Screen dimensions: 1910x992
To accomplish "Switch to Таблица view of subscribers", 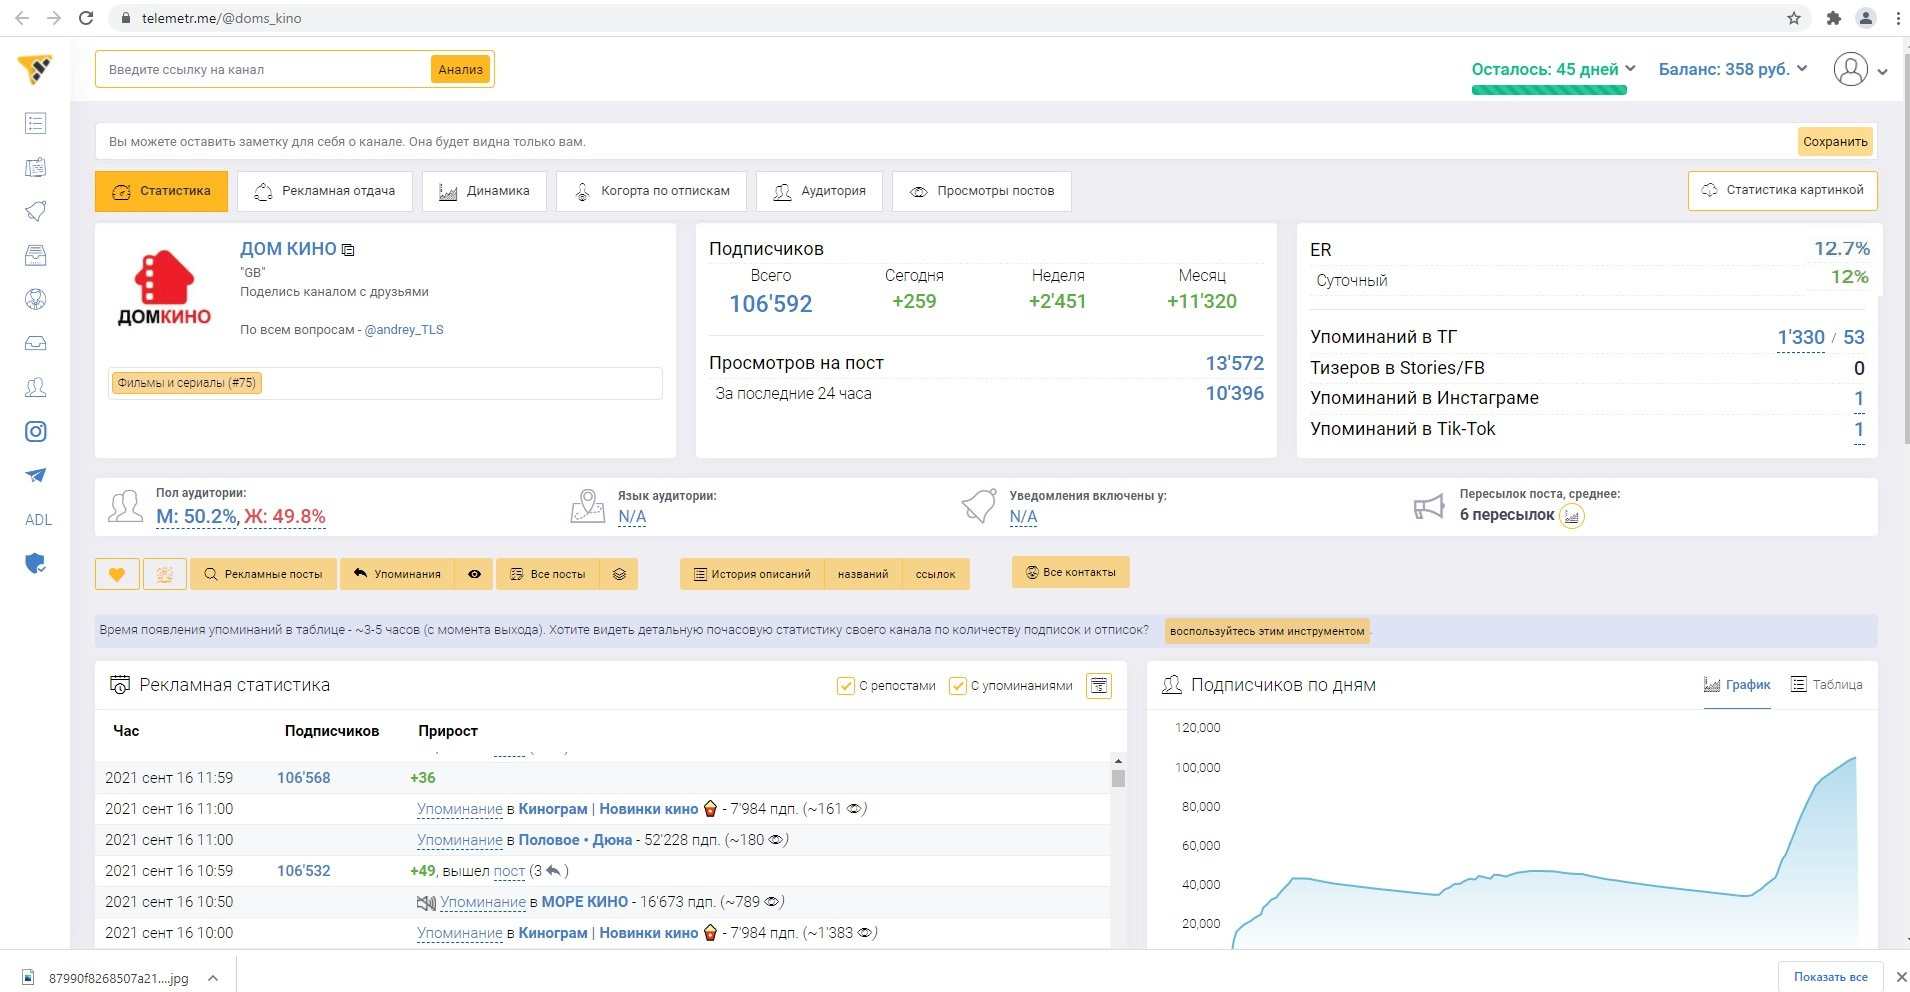I will coord(1826,685).
